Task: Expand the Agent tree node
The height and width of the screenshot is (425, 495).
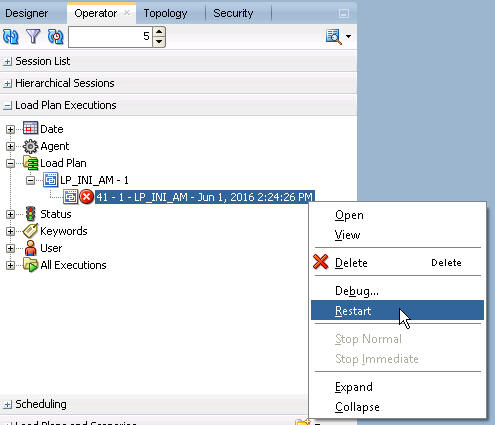Action: coord(10,146)
